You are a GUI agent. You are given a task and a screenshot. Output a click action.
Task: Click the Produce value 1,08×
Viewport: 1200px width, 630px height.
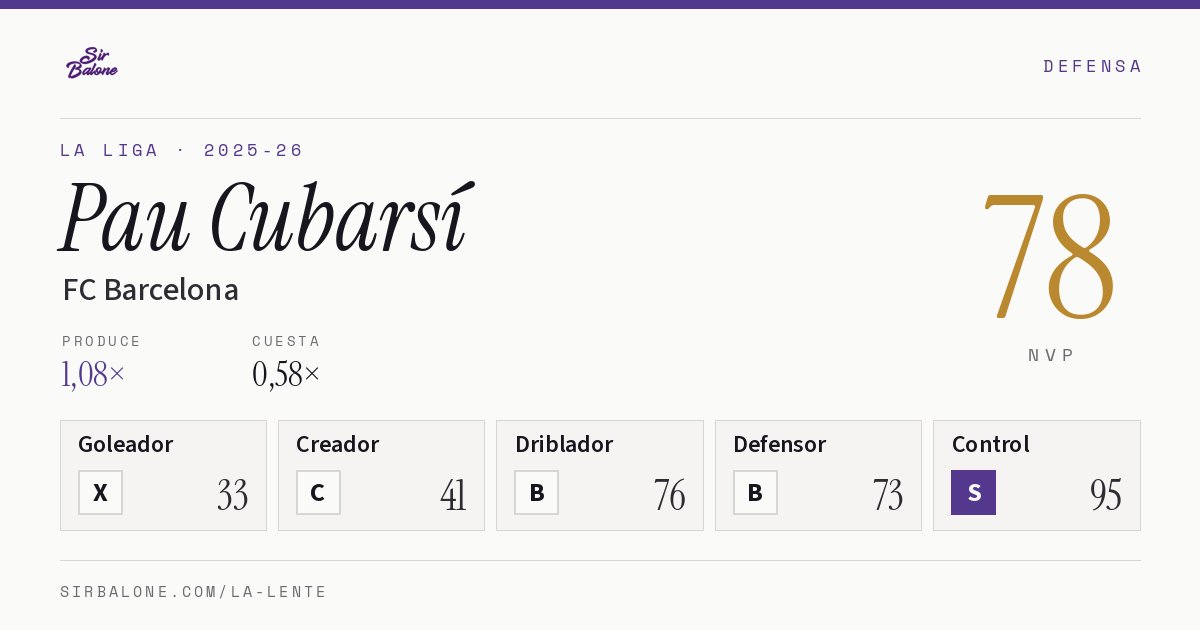pos(93,374)
